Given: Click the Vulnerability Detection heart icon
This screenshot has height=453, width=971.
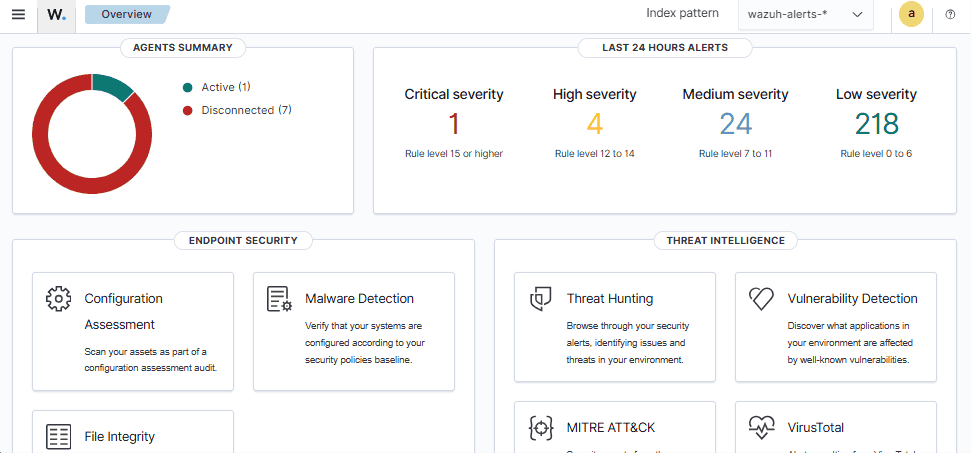Looking at the screenshot, I should pos(761,299).
